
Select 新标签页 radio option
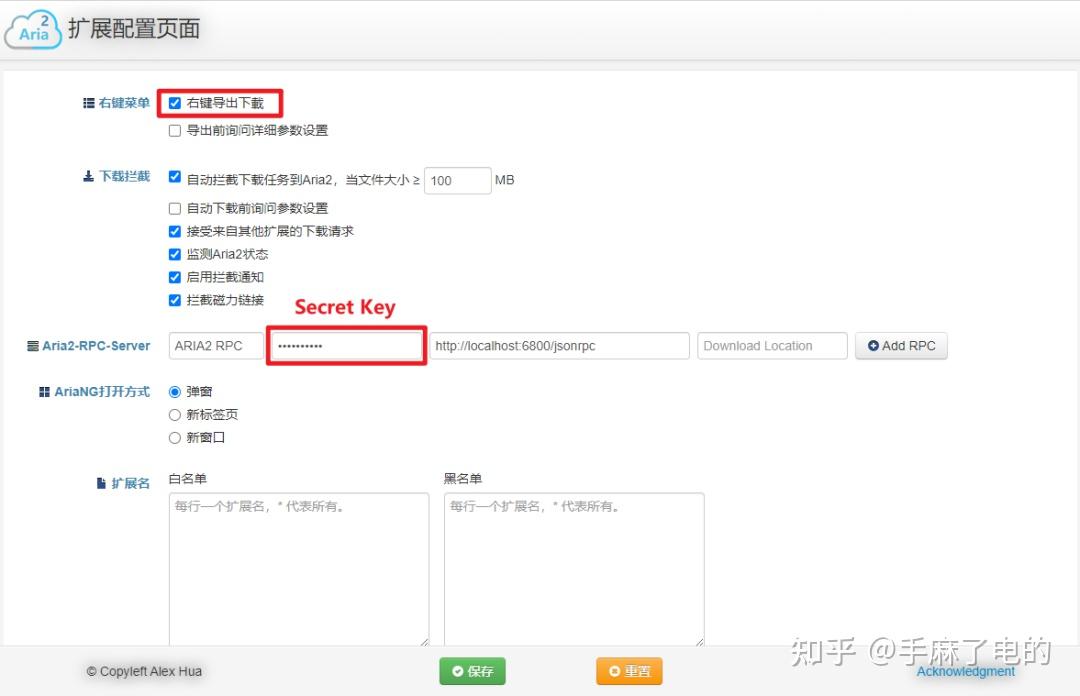pos(175,415)
